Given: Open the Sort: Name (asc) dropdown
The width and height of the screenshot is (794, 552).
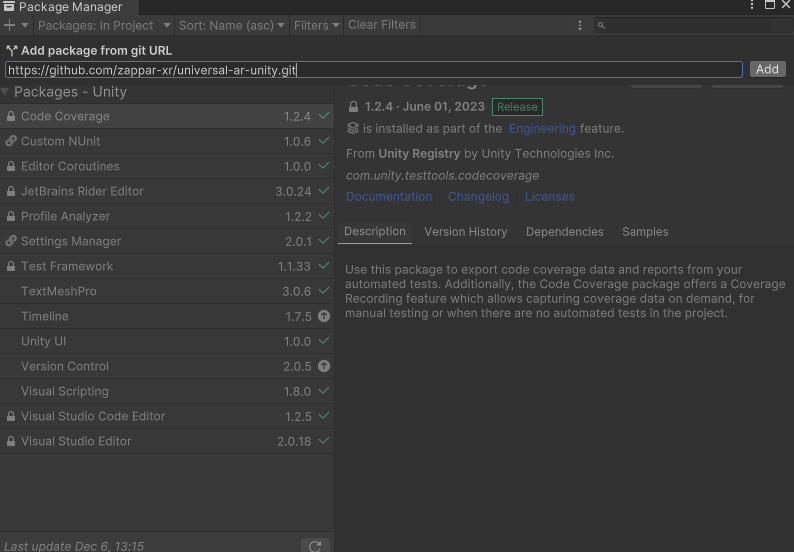Looking at the screenshot, I should coord(232,25).
